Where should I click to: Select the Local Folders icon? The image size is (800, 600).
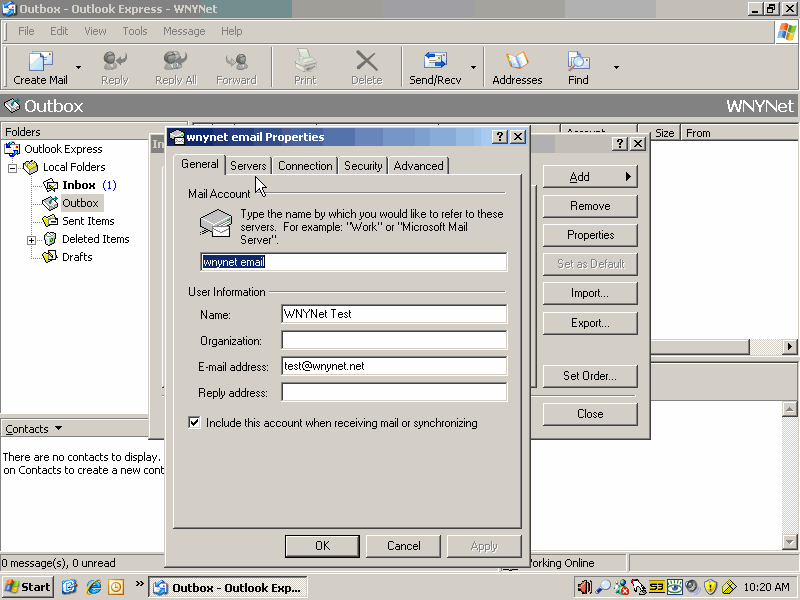point(31,167)
